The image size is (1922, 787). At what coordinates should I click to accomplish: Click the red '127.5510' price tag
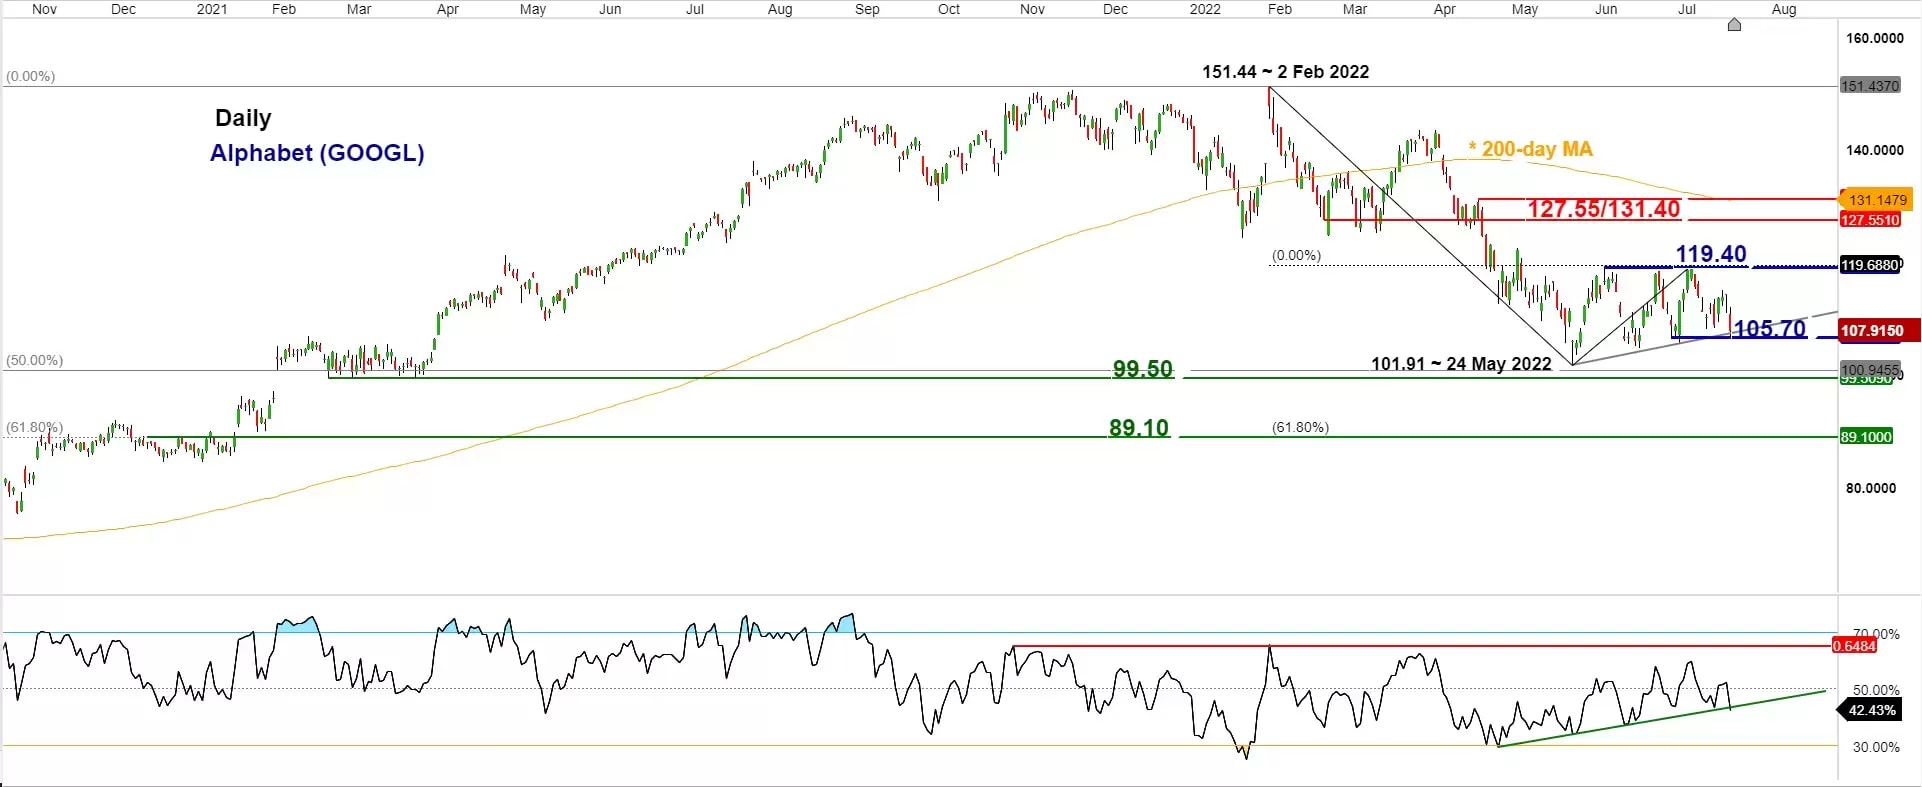[1870, 220]
